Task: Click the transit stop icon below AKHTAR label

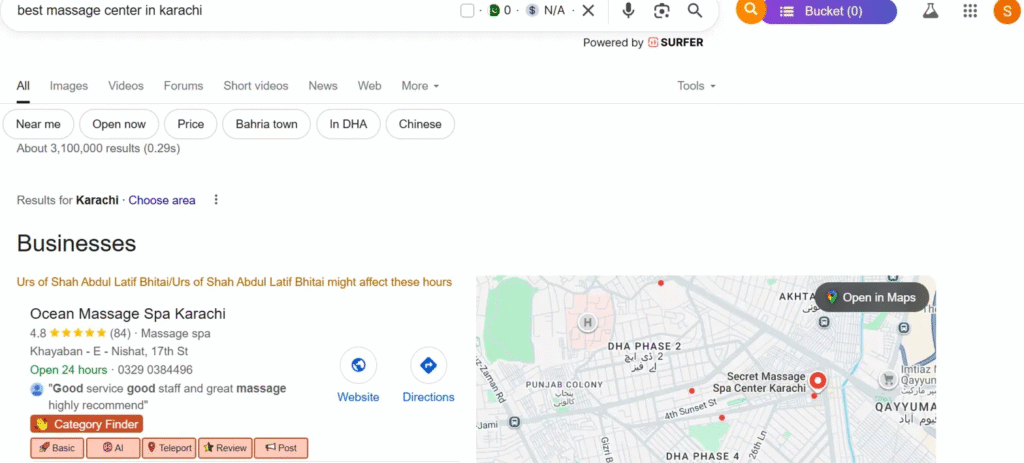Action: (825, 322)
